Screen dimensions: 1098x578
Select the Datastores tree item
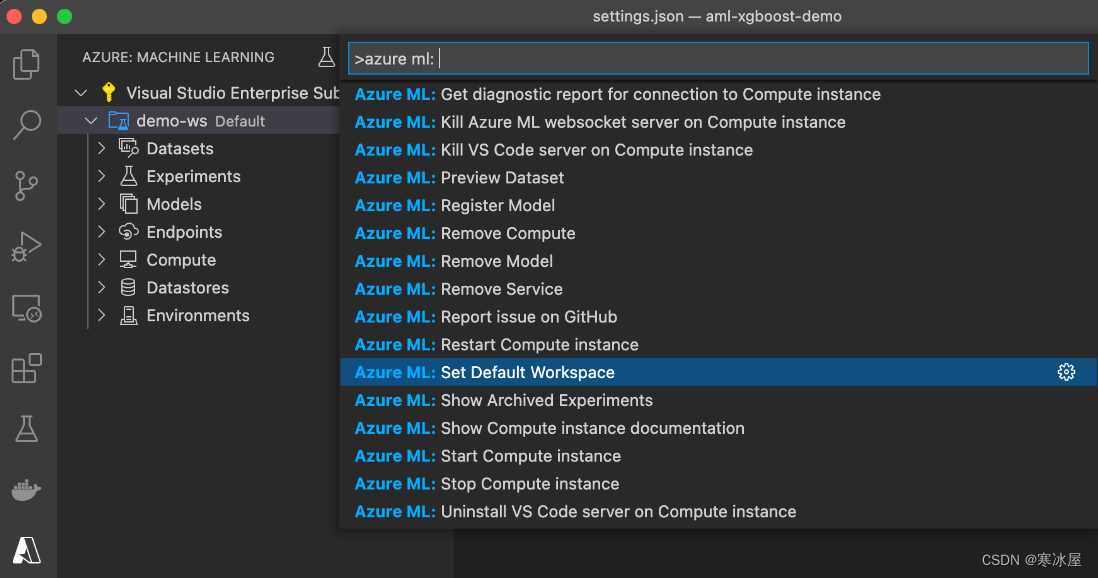tap(187, 288)
